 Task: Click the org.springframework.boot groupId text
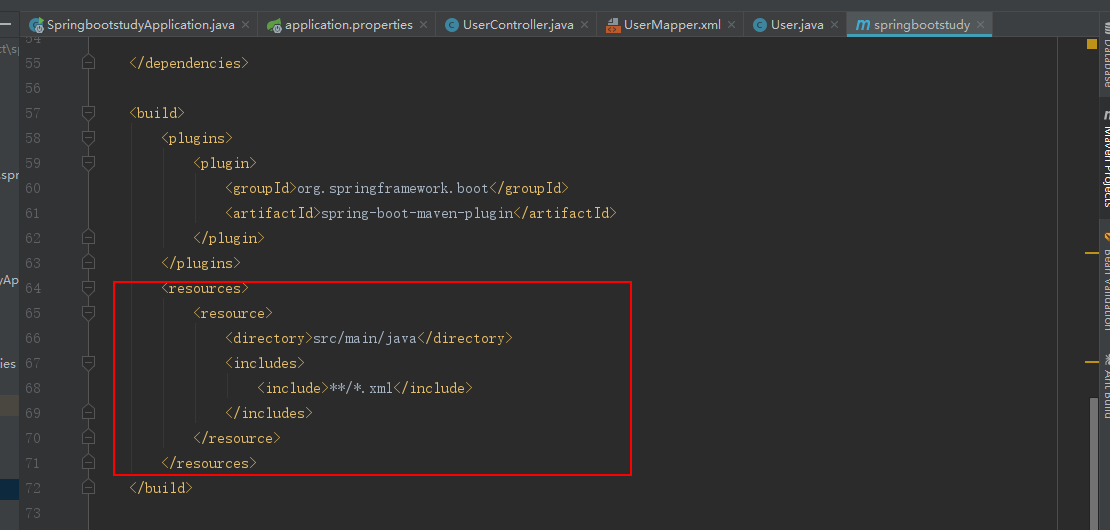click(393, 188)
